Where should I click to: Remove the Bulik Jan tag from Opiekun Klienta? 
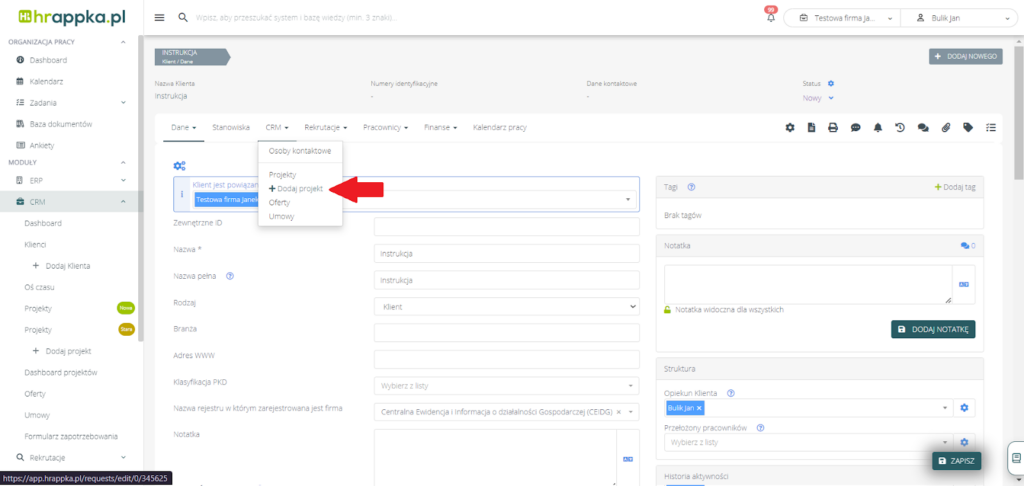click(699, 408)
